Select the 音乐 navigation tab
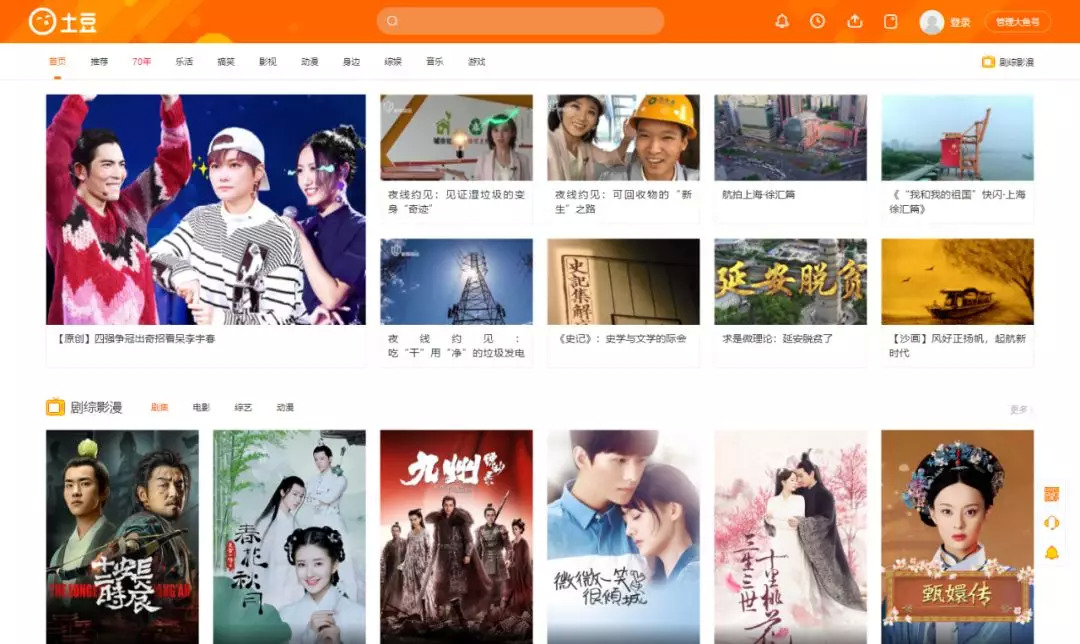This screenshot has height=644, width=1080. coord(435,61)
